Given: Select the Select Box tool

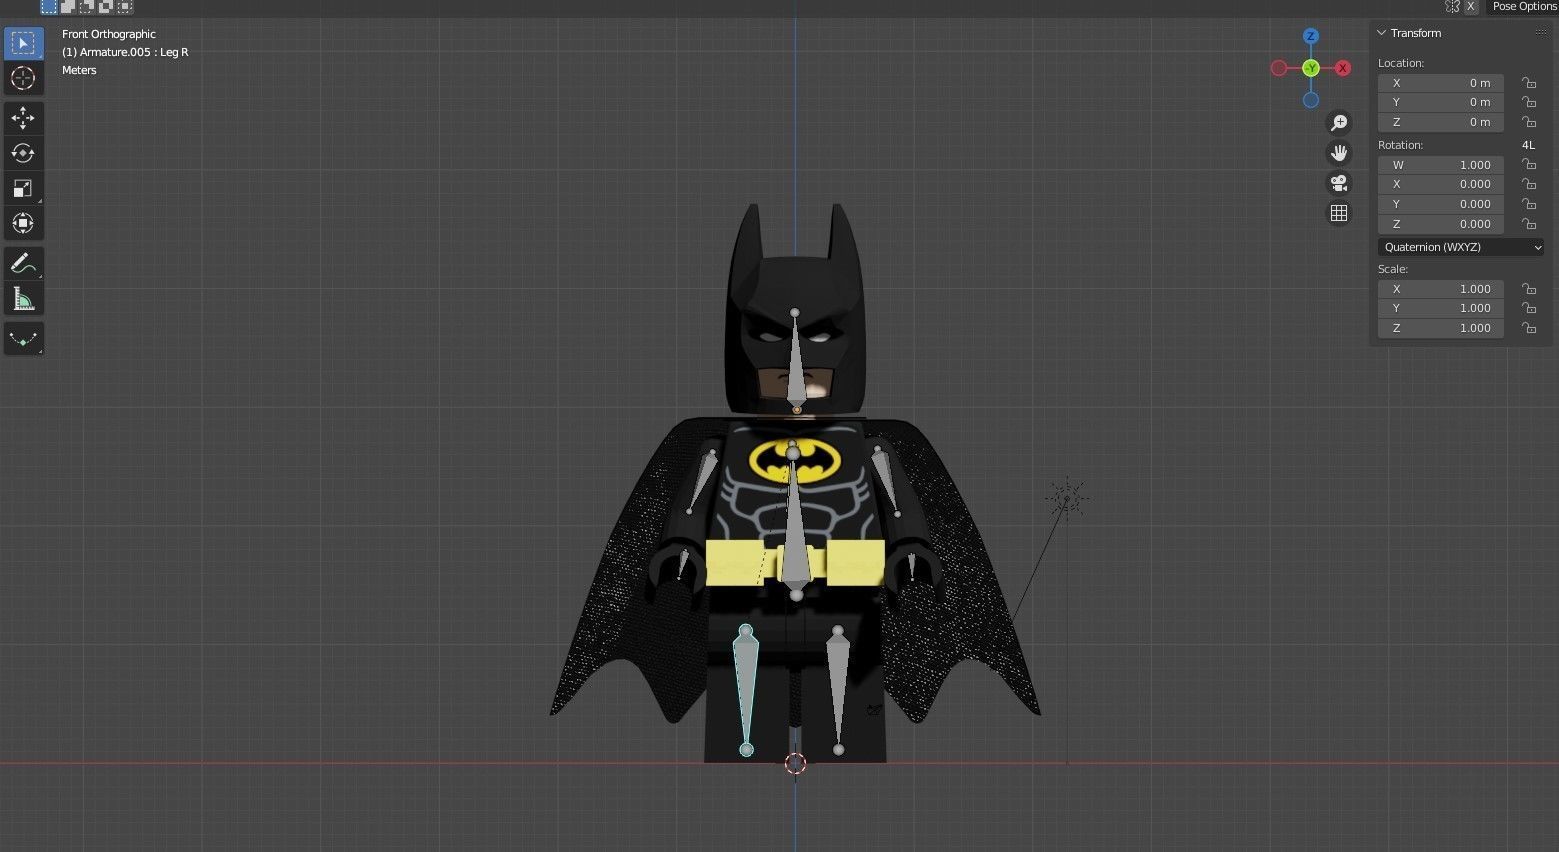Looking at the screenshot, I should click(23, 43).
